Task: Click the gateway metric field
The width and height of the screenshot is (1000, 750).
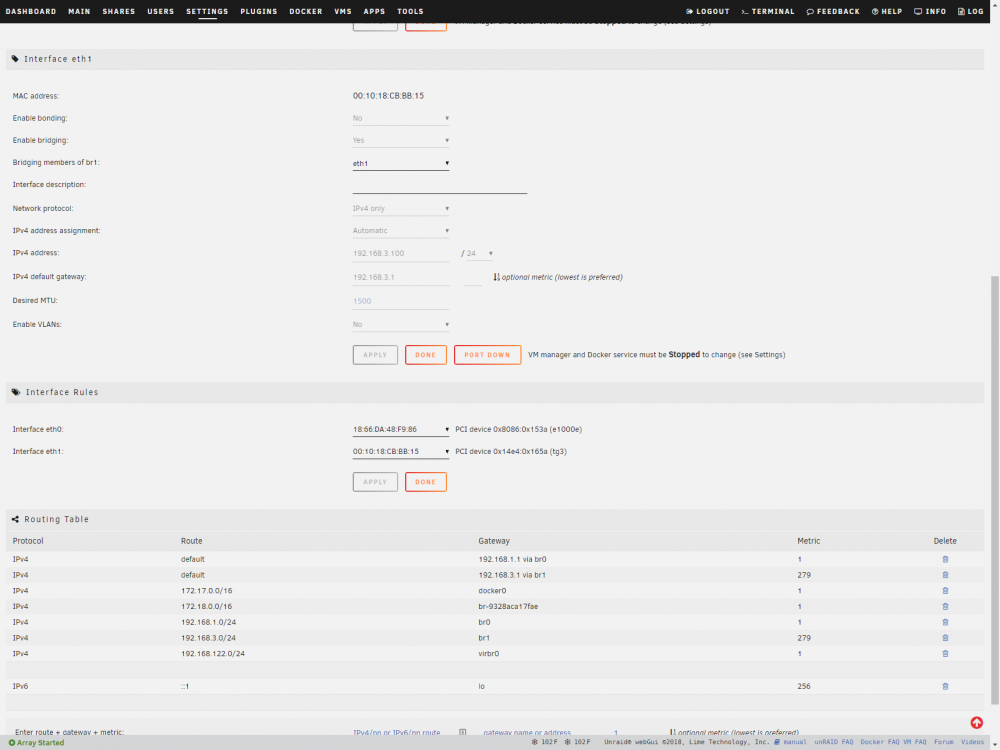Action: tap(472, 277)
